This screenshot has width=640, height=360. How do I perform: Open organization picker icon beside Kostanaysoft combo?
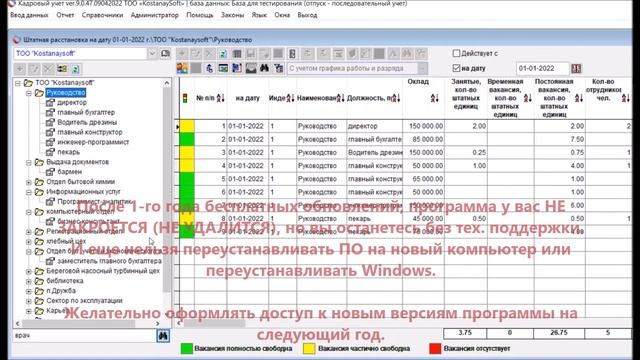[x=165, y=53]
